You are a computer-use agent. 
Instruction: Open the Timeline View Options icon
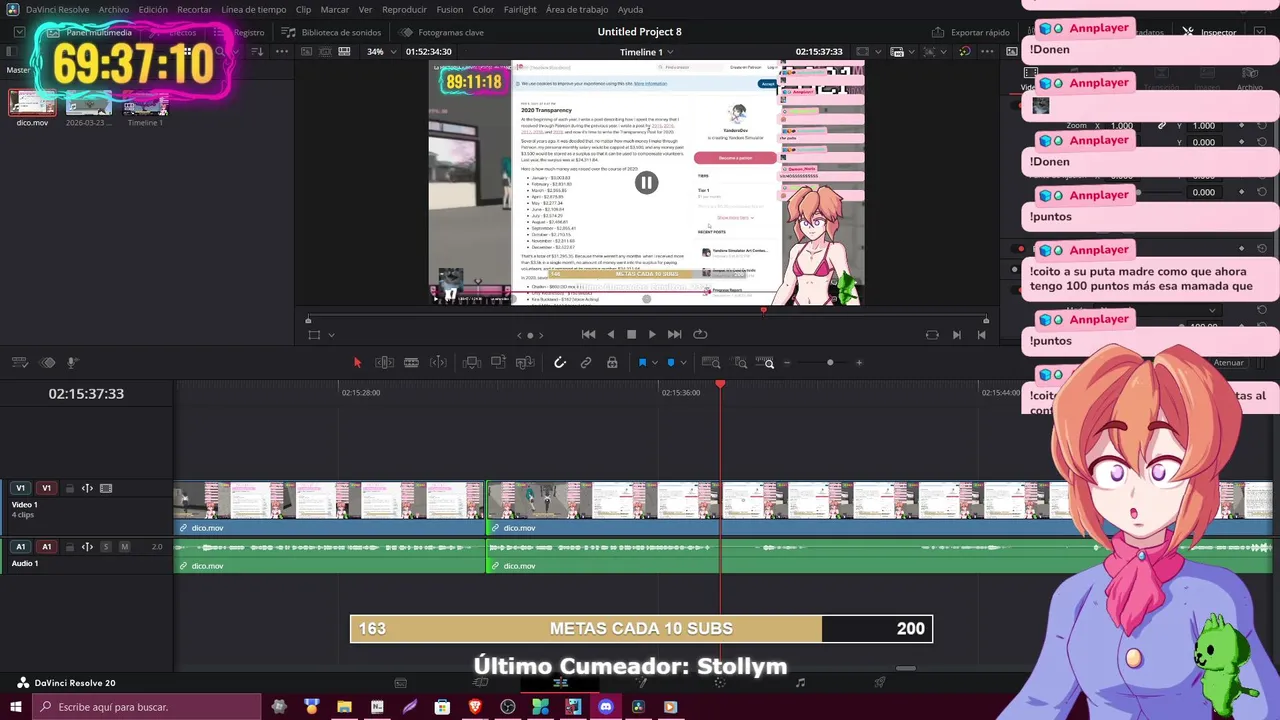(x=20, y=363)
